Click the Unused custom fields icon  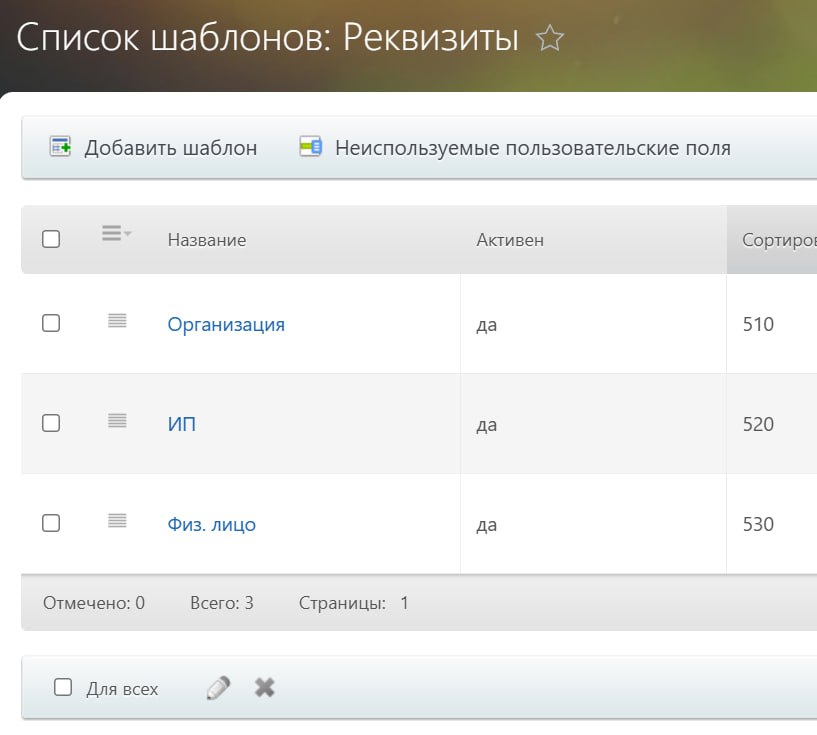(x=310, y=147)
